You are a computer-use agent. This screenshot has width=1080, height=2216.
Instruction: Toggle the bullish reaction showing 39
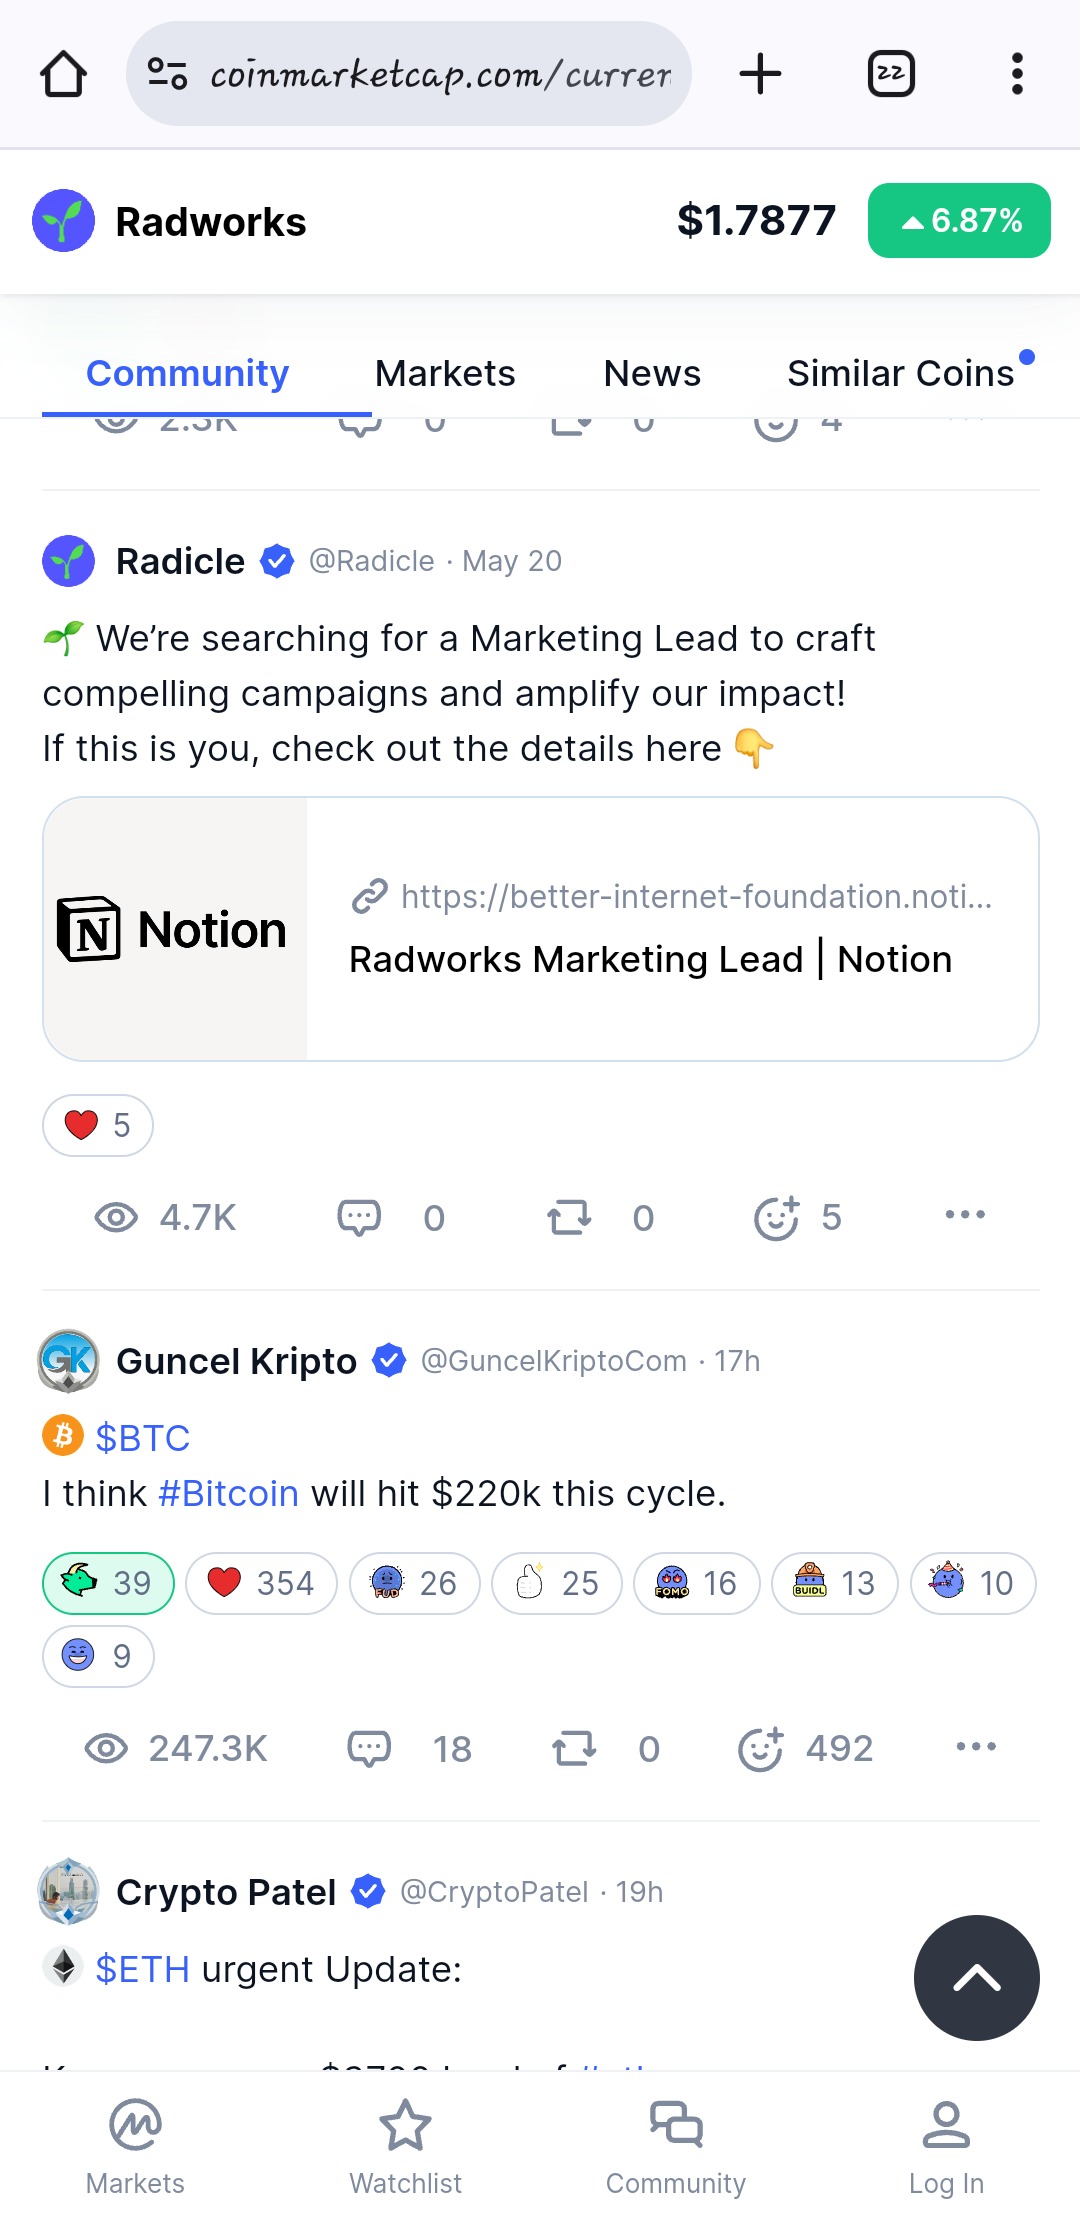coord(108,1583)
